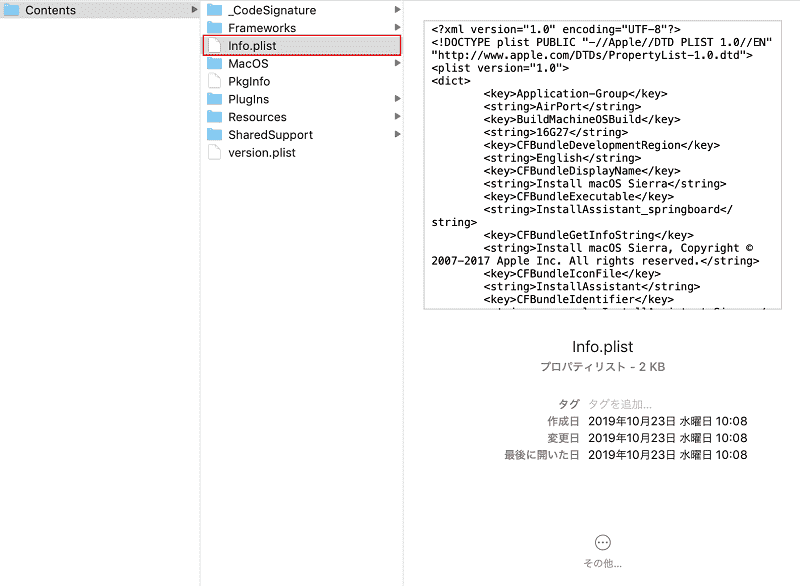Click the SharedSupport folder icon
This screenshot has width=800, height=586.
pos(214,135)
